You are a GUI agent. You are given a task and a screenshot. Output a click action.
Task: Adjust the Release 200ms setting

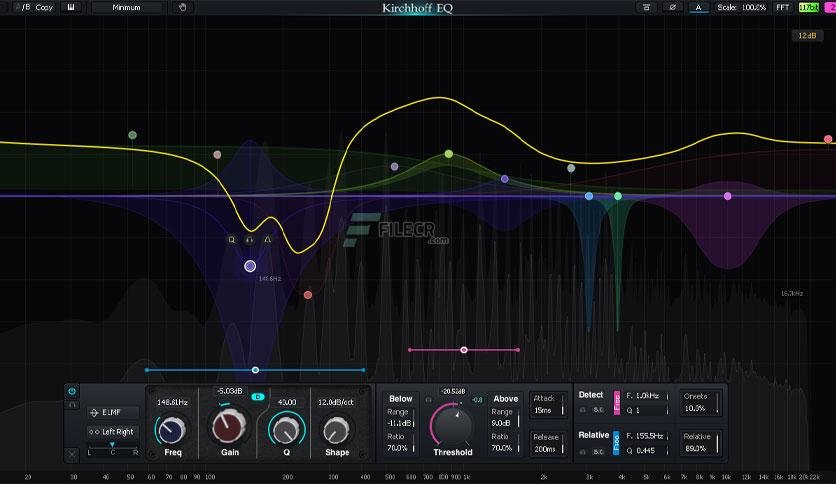[547, 443]
